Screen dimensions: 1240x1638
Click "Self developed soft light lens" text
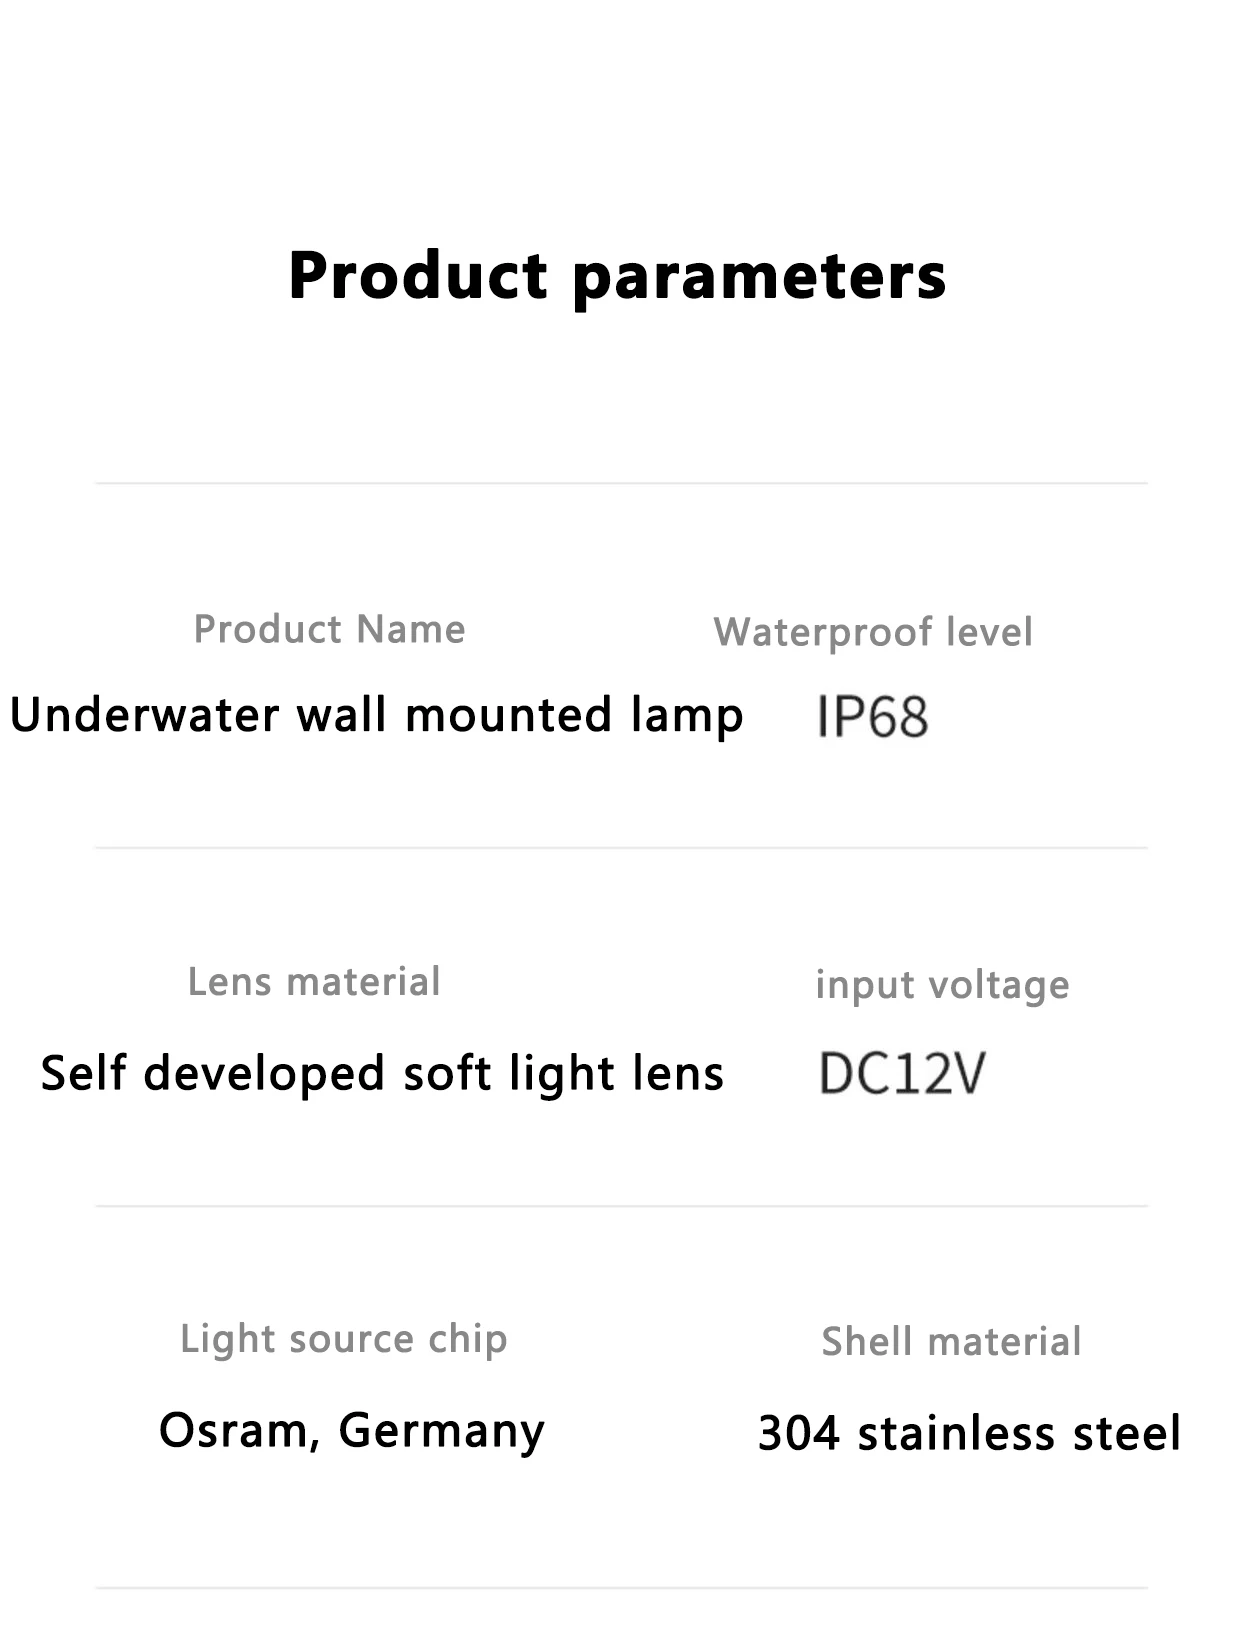click(382, 1074)
